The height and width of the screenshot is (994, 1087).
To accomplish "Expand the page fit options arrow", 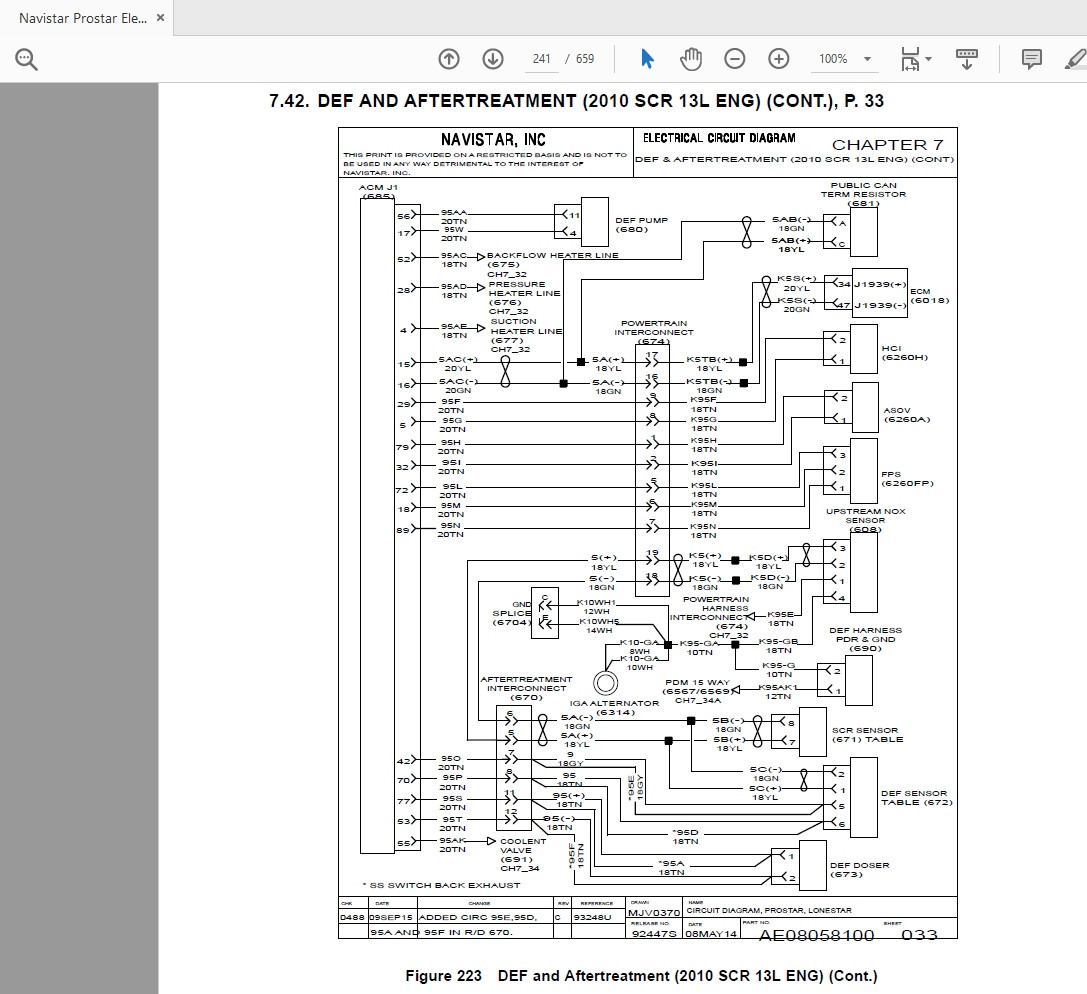I will pos(929,59).
